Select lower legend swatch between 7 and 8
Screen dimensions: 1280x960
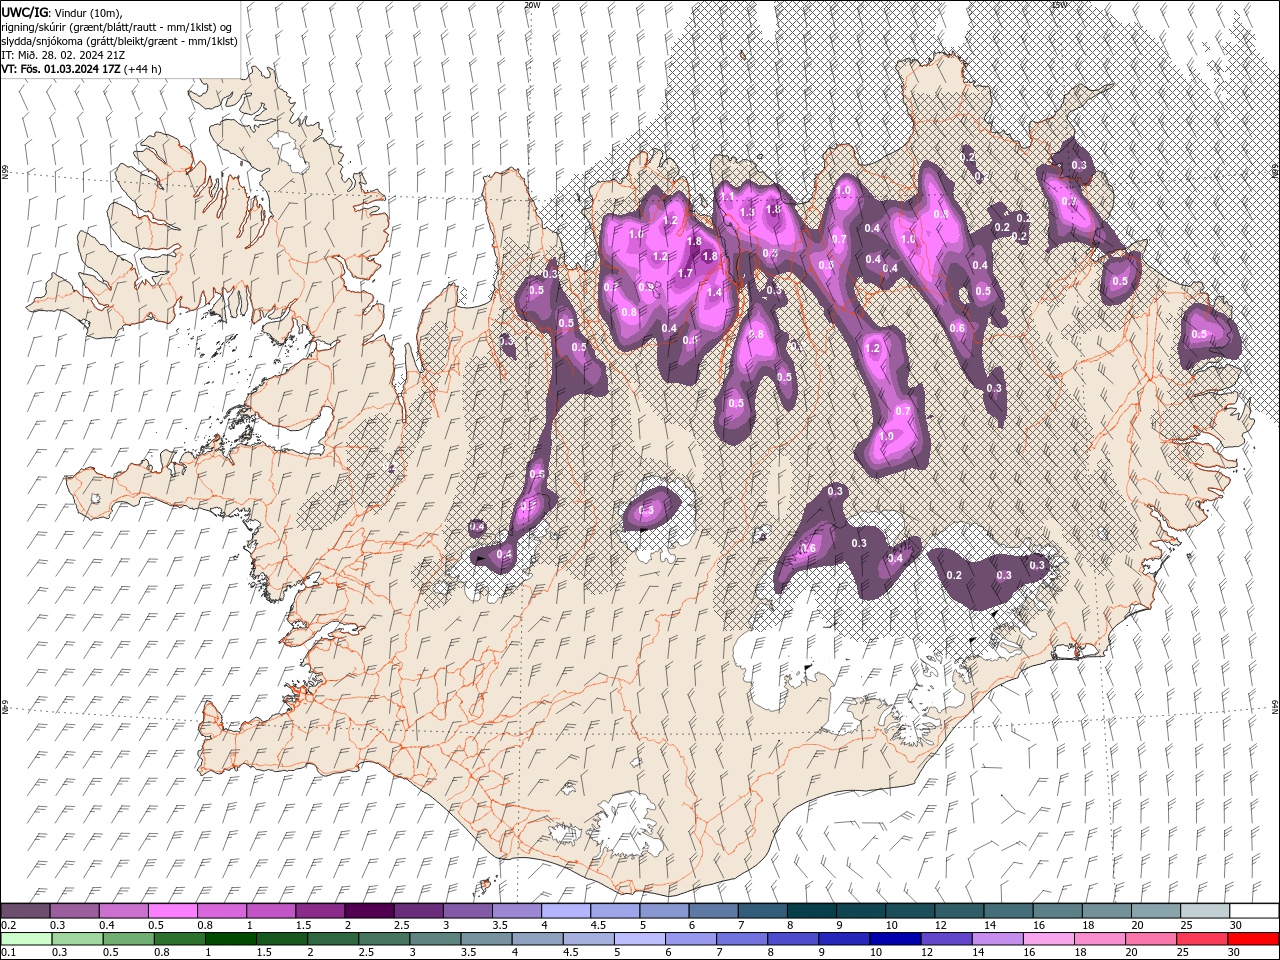[743, 939]
